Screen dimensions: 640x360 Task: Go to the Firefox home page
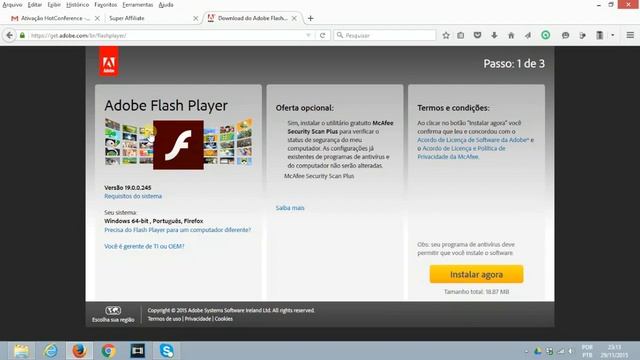coord(511,36)
